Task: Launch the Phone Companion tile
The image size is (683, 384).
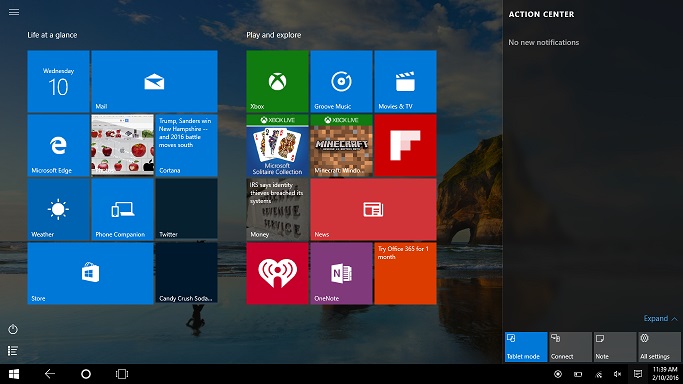Action: 122,209
